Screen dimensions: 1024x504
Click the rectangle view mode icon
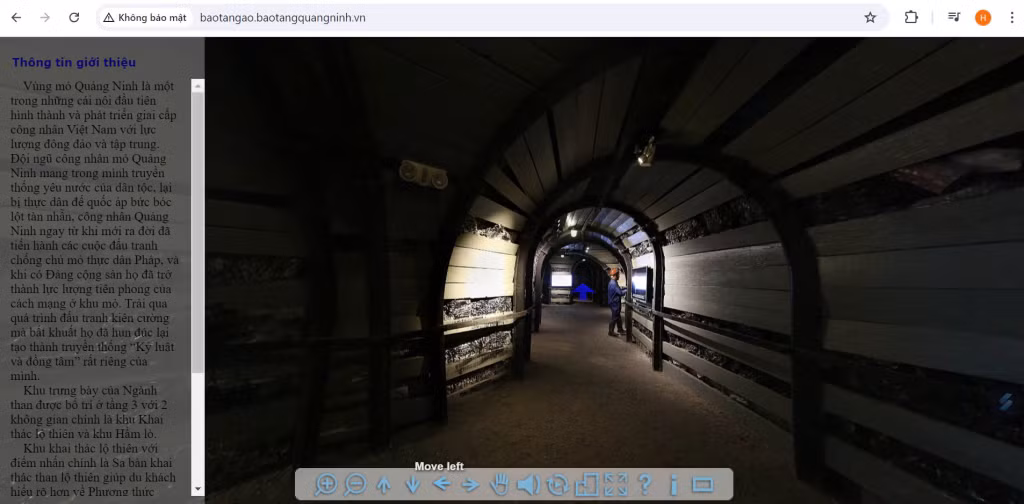coord(703,484)
